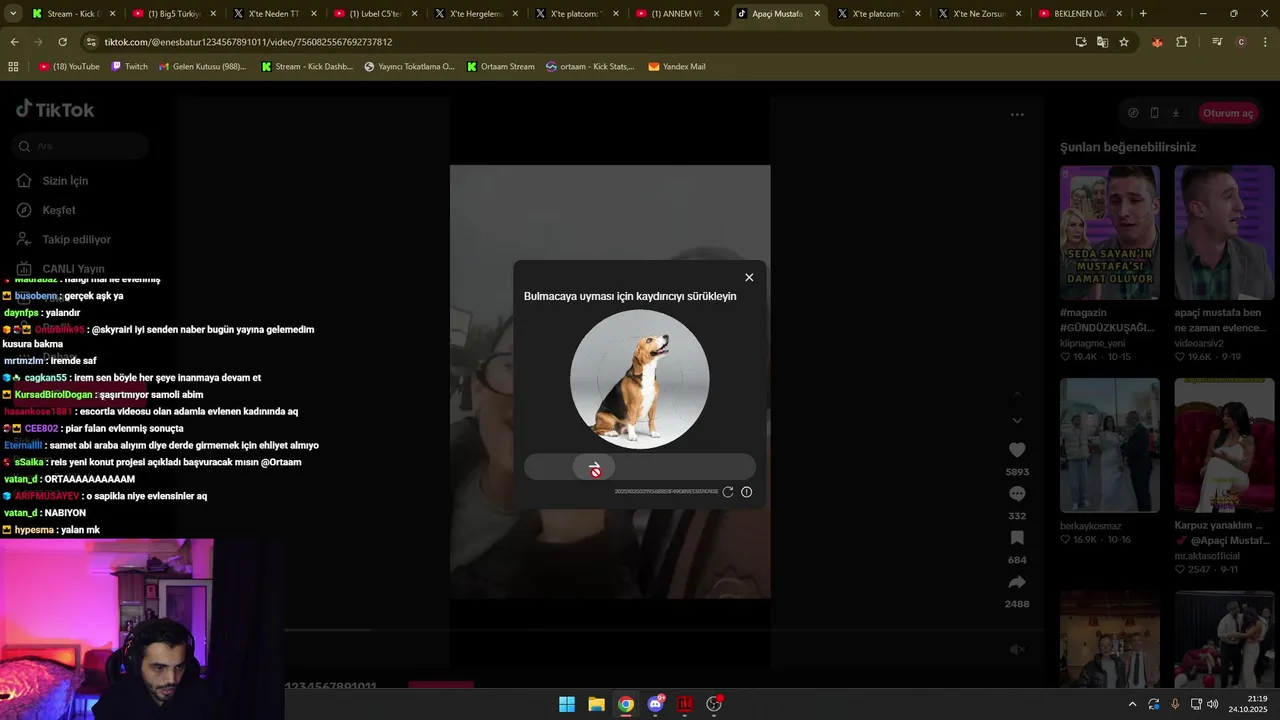Open captcha report info icon

coord(746,492)
